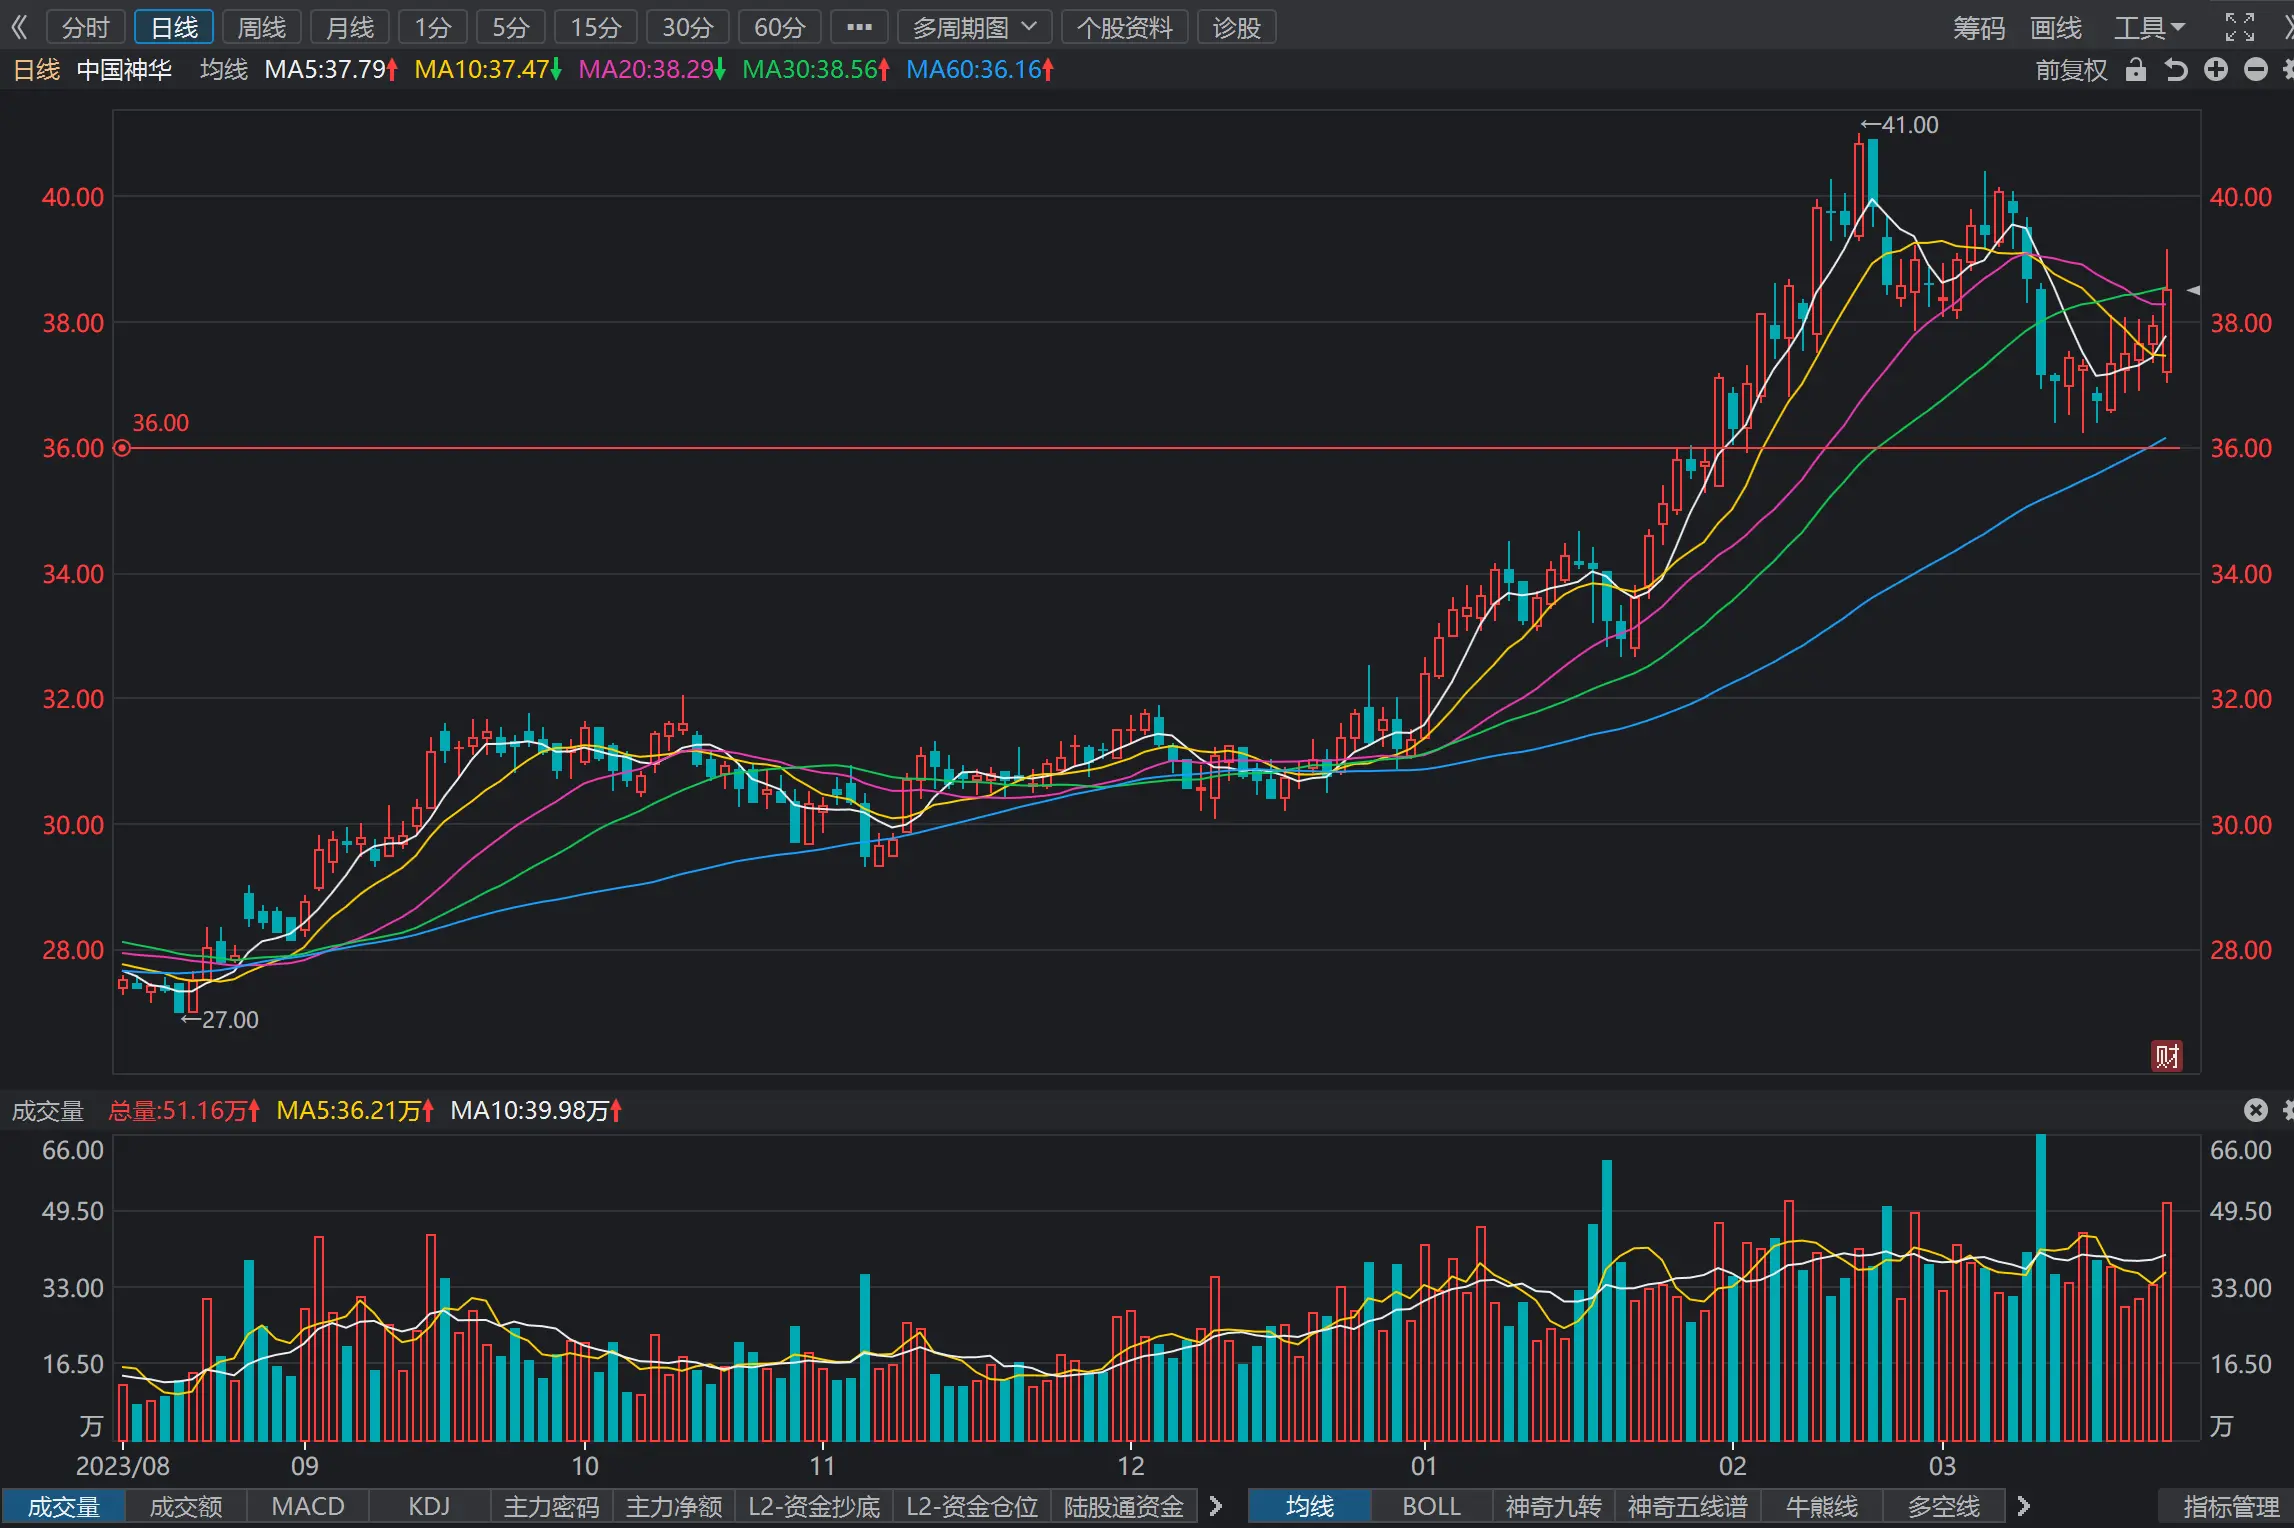Expand the 工具 dropdown menu
Screen dimensions: 2294x1528
point(2150,28)
